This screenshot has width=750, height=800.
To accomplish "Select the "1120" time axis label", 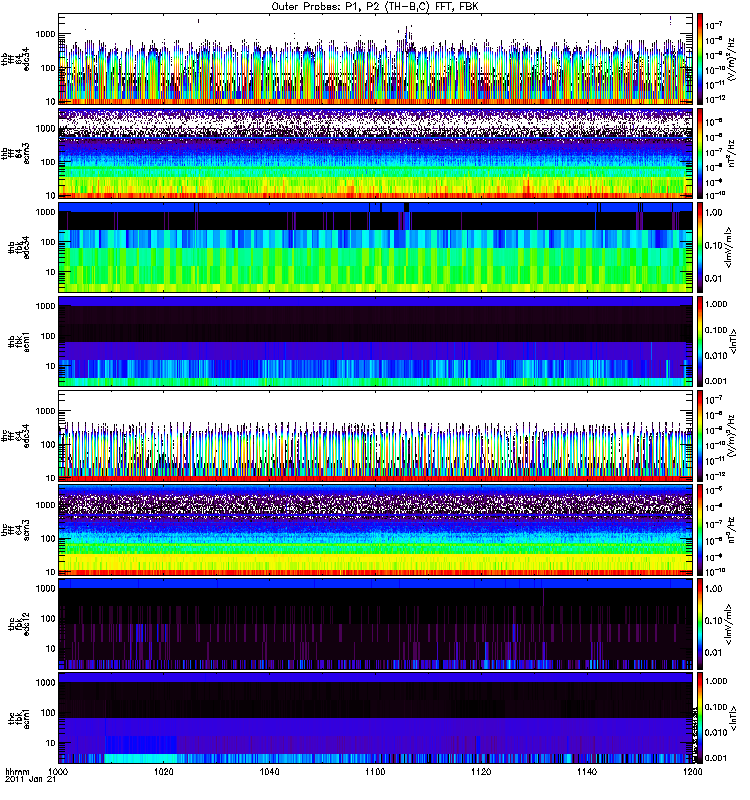I will coord(481,771).
